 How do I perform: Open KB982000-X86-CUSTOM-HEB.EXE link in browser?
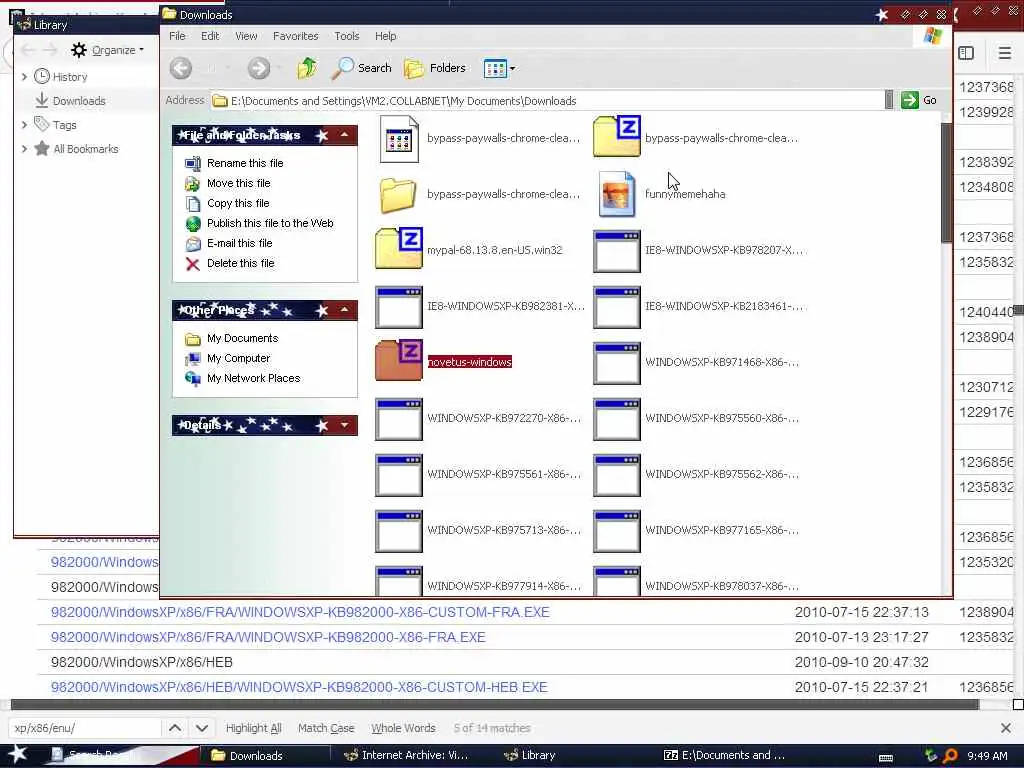[x=299, y=687]
